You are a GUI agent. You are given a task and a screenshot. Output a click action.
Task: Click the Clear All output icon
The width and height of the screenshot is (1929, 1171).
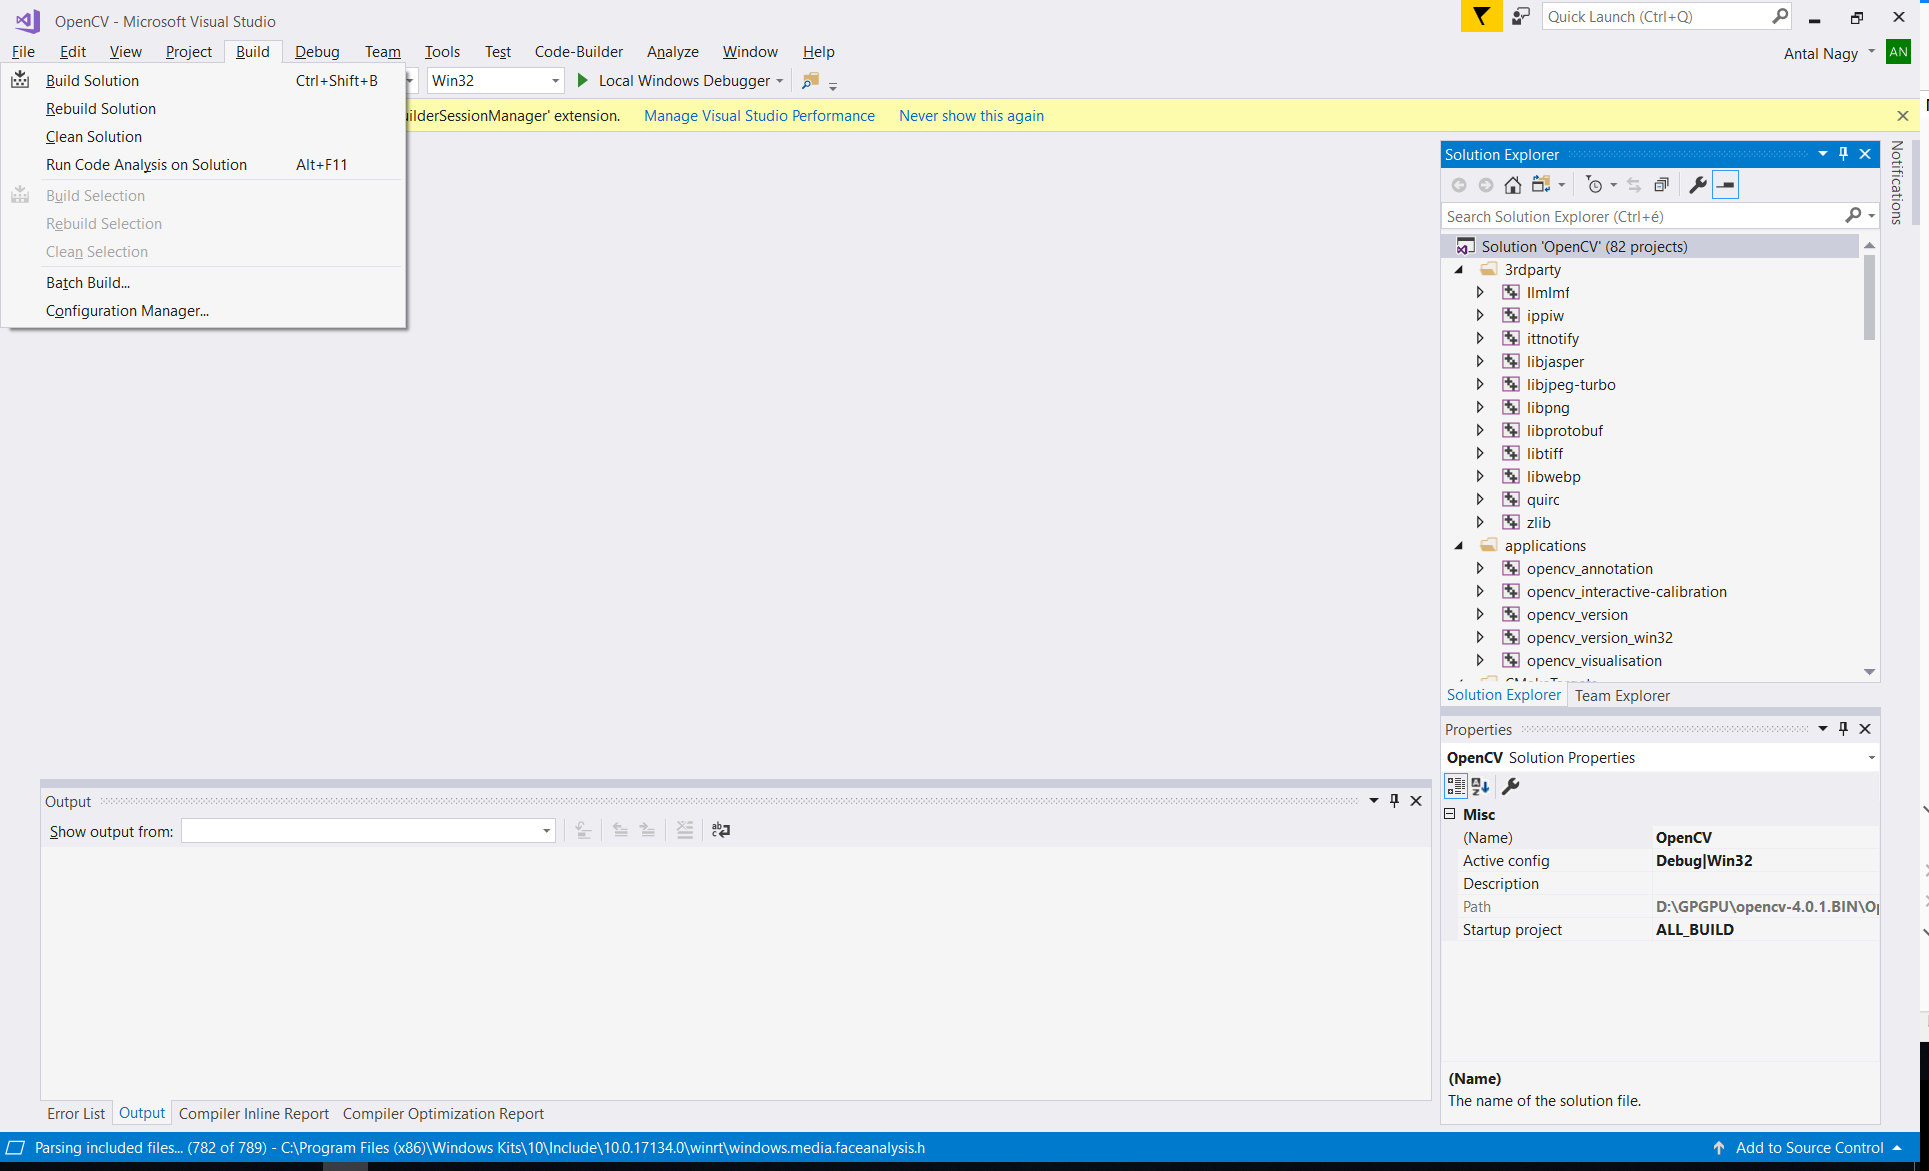pyautogui.click(x=684, y=830)
